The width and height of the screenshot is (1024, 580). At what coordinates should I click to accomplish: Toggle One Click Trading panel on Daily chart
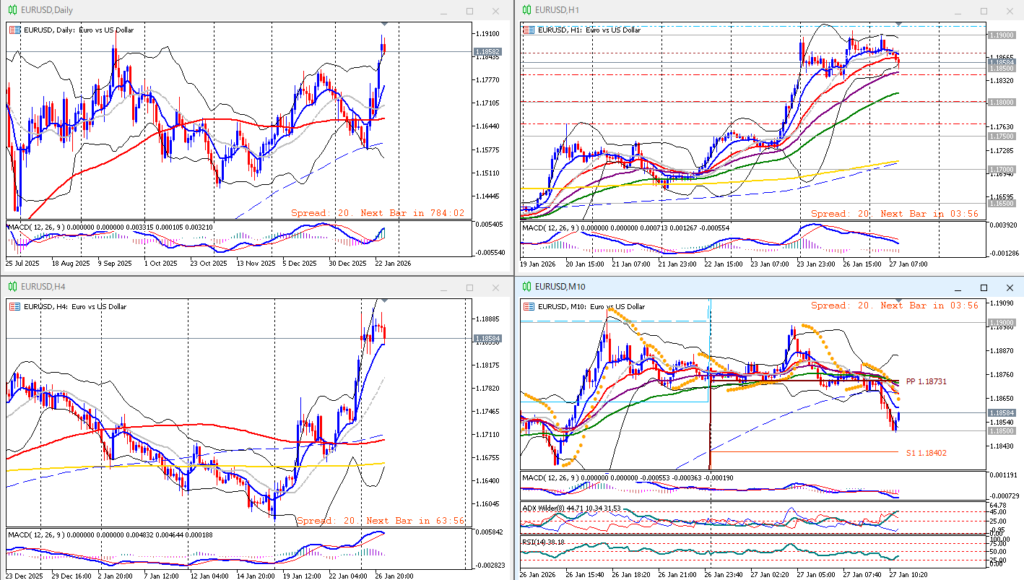pyautogui.click(x=14, y=30)
